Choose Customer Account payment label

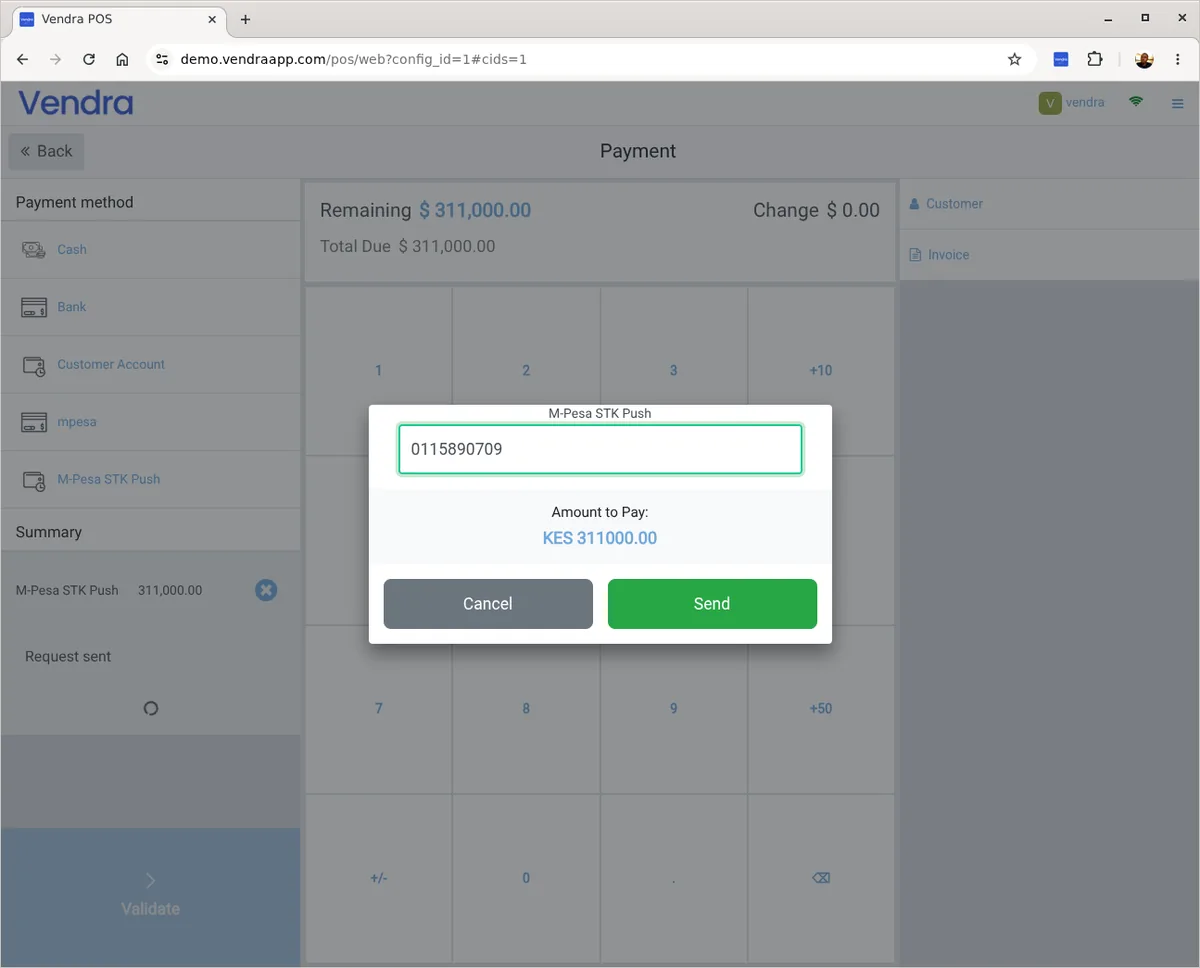tap(111, 364)
